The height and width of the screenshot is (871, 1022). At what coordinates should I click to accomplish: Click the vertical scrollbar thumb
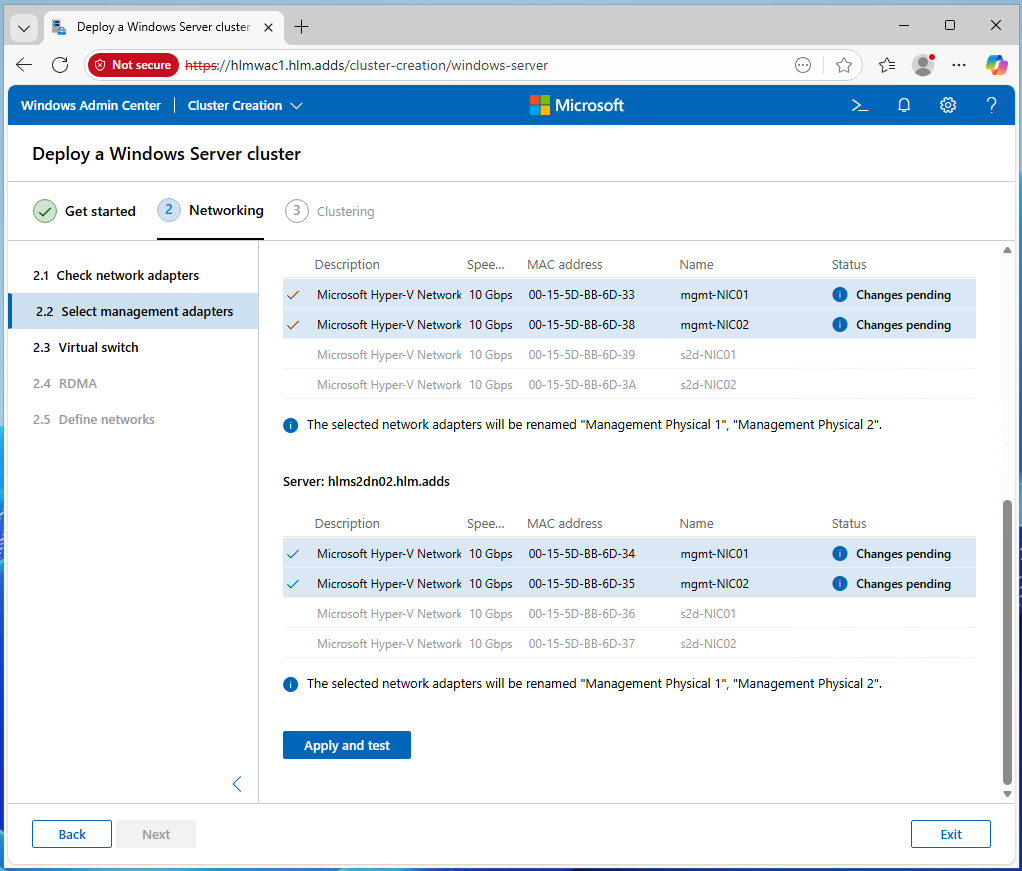click(1007, 640)
